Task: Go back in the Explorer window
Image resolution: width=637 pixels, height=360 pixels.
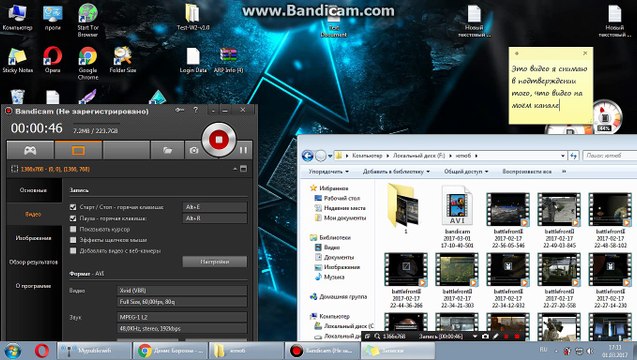Action: 308,156
